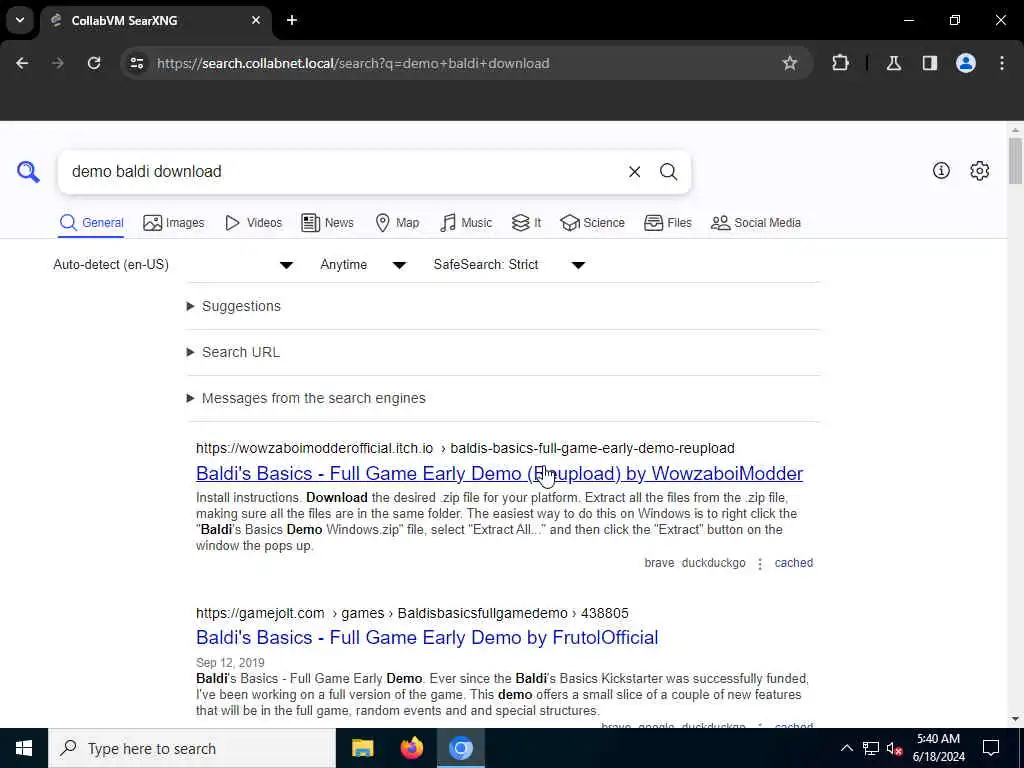Open Baldi's Basics Reupload by WowzaboiModder link
The height and width of the screenshot is (768, 1024).
(500, 473)
